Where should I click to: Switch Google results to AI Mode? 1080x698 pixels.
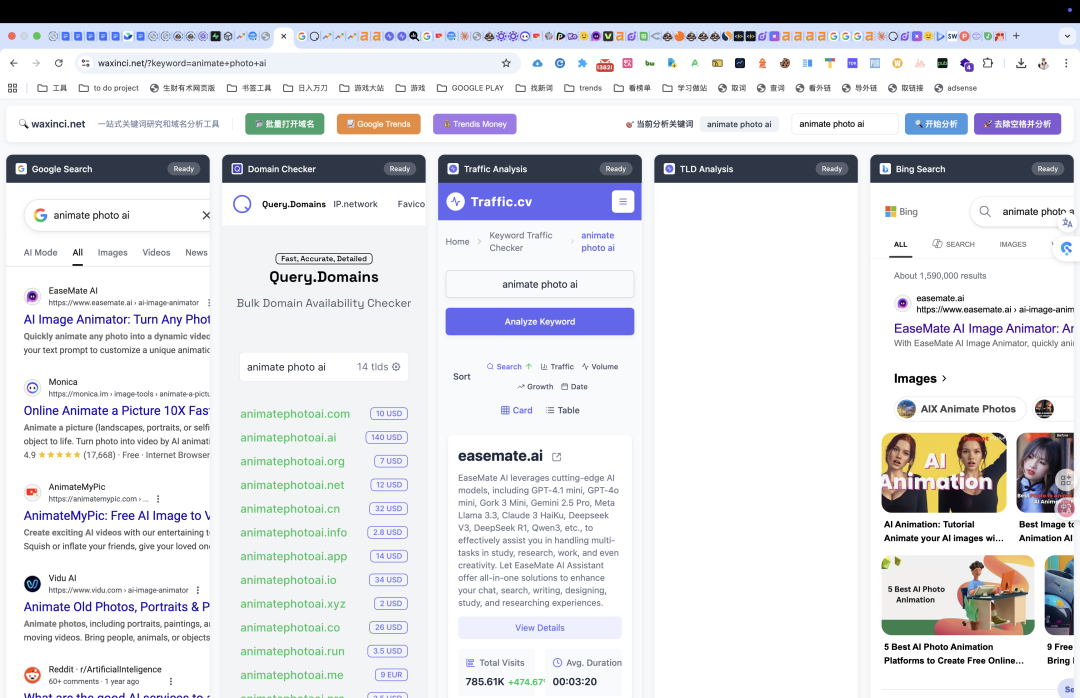click(41, 252)
